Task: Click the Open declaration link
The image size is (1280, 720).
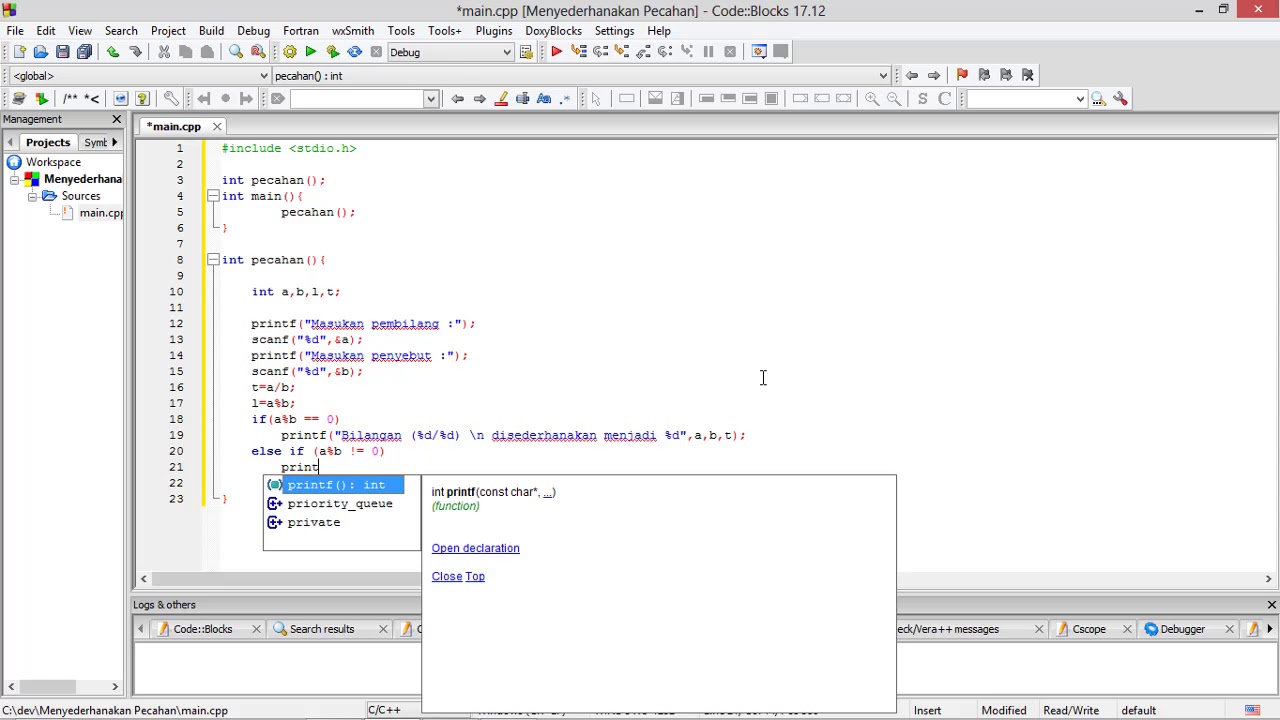Action: click(475, 548)
